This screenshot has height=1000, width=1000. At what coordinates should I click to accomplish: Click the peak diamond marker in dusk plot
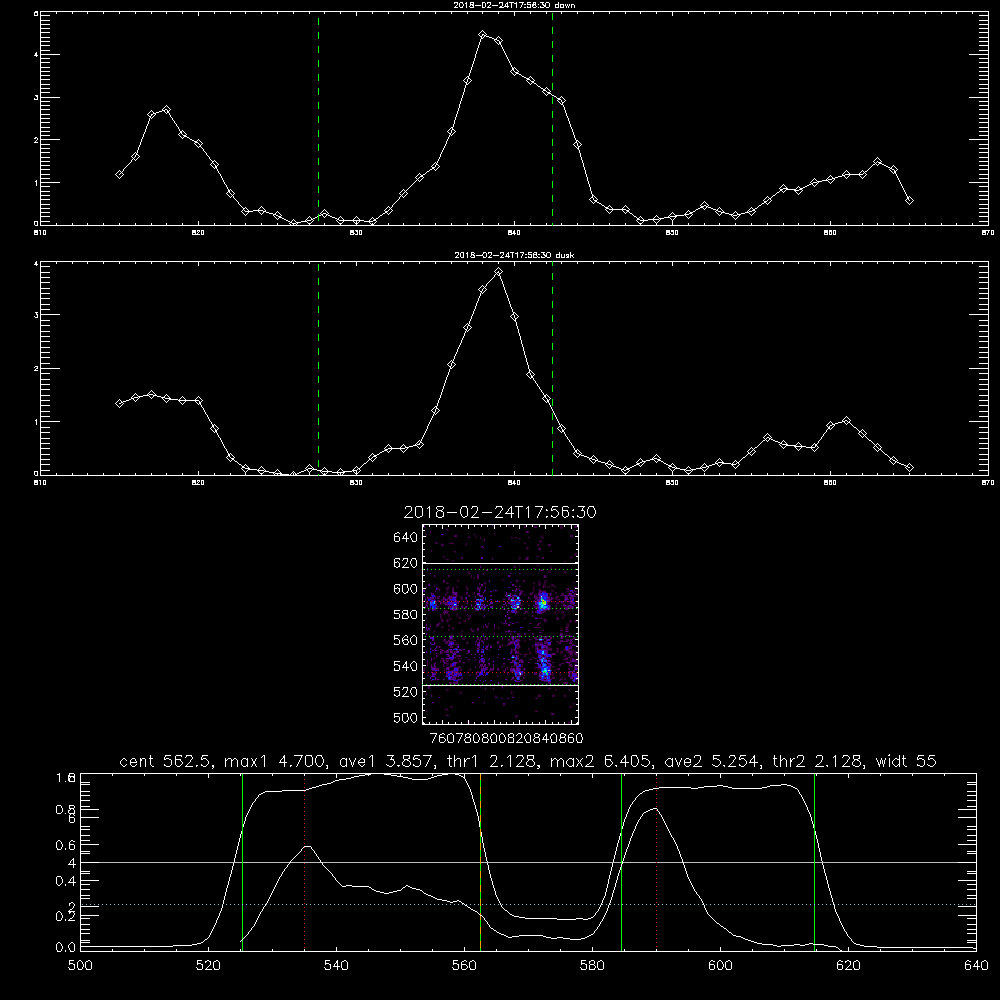pos(499,272)
